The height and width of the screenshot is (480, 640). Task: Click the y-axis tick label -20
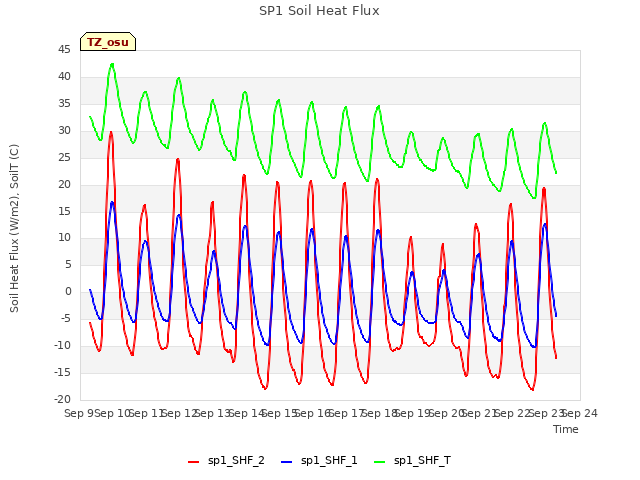[x=62, y=400]
